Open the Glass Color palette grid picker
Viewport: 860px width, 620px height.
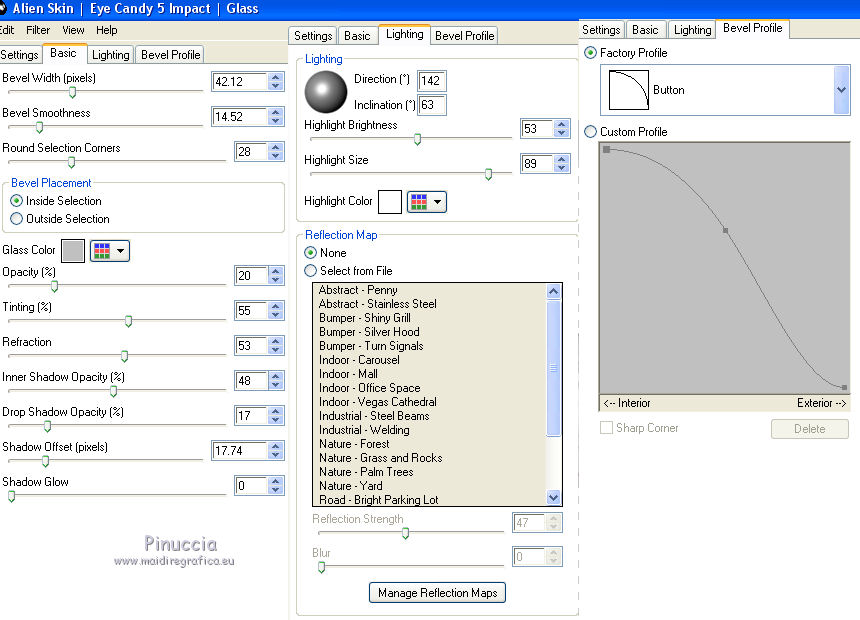click(109, 251)
